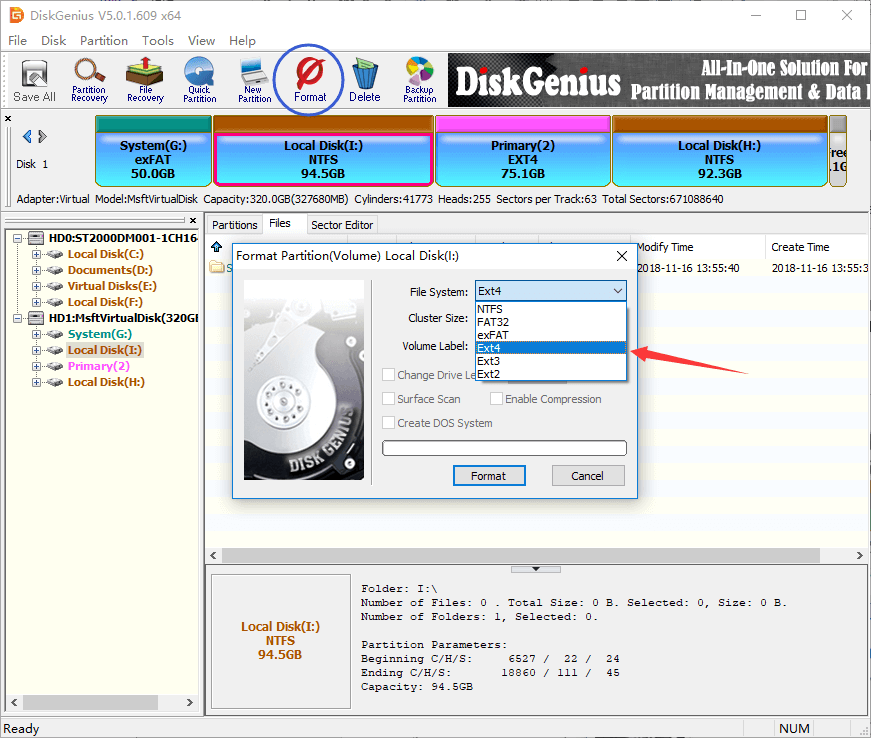The width and height of the screenshot is (871, 738).
Task: Click the Delete partition icon
Action: click(365, 80)
